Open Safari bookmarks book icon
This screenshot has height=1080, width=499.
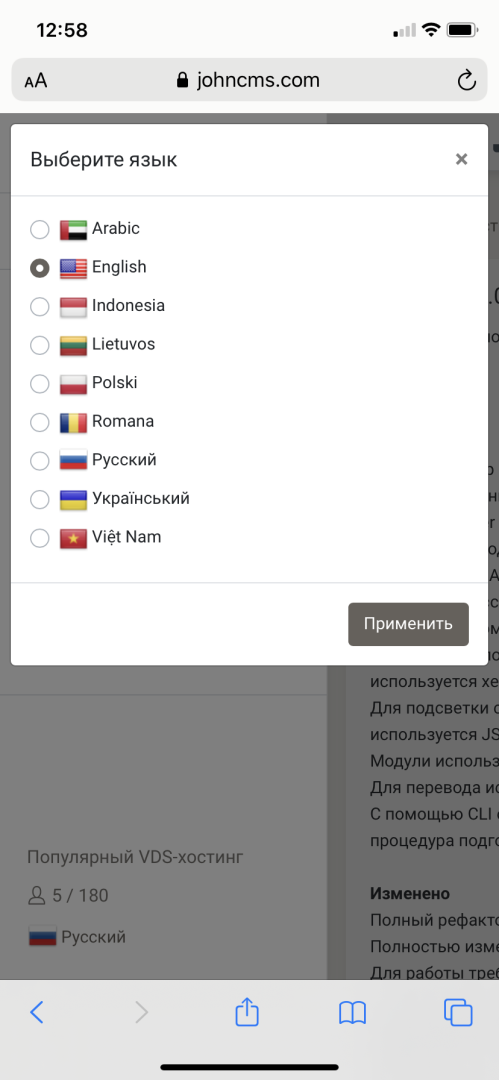(x=352, y=1012)
